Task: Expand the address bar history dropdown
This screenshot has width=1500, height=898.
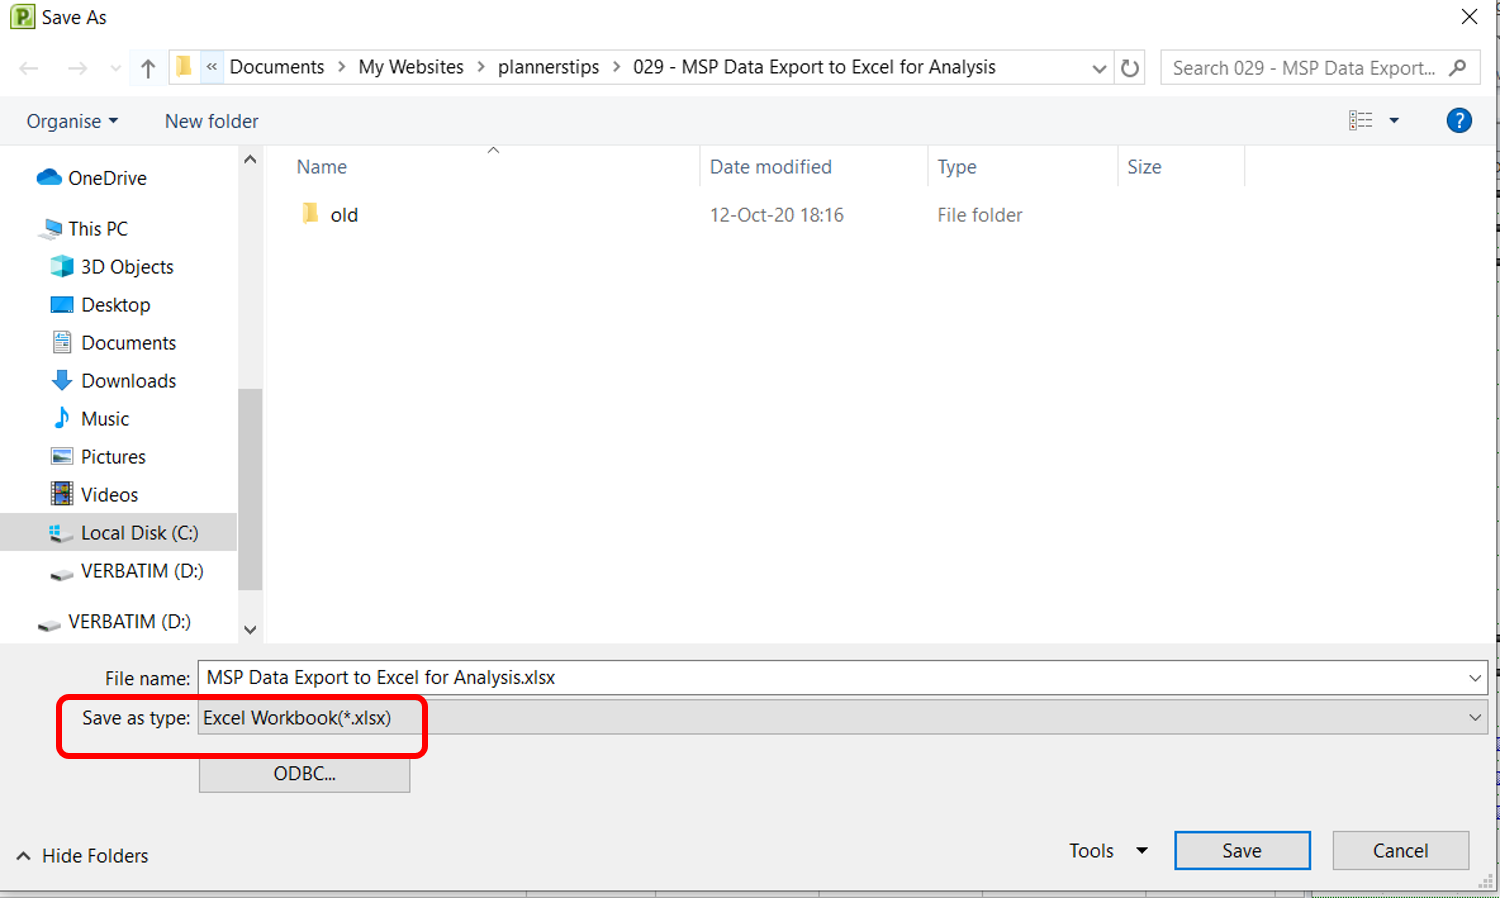Action: point(1099,67)
